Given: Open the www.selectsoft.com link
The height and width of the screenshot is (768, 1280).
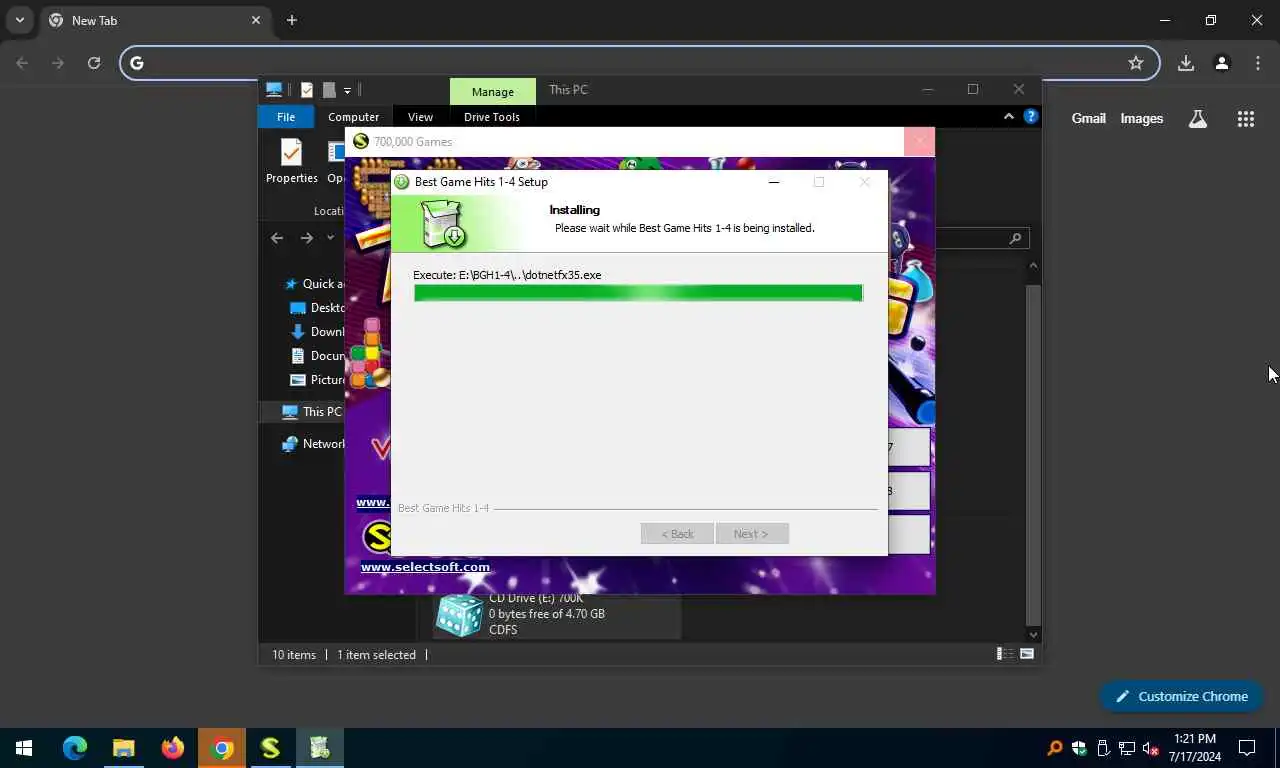Looking at the screenshot, I should (425, 567).
